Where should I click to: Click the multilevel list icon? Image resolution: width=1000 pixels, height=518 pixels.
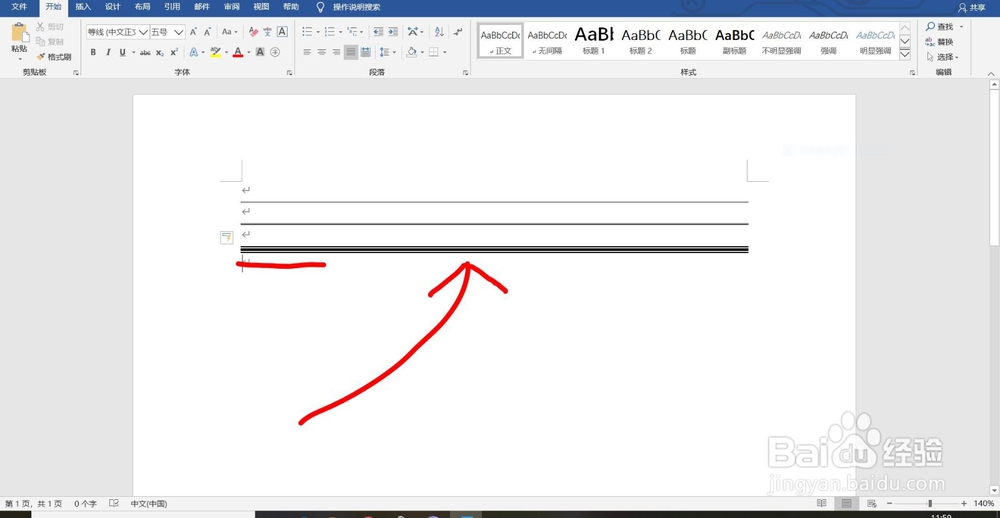click(352, 32)
